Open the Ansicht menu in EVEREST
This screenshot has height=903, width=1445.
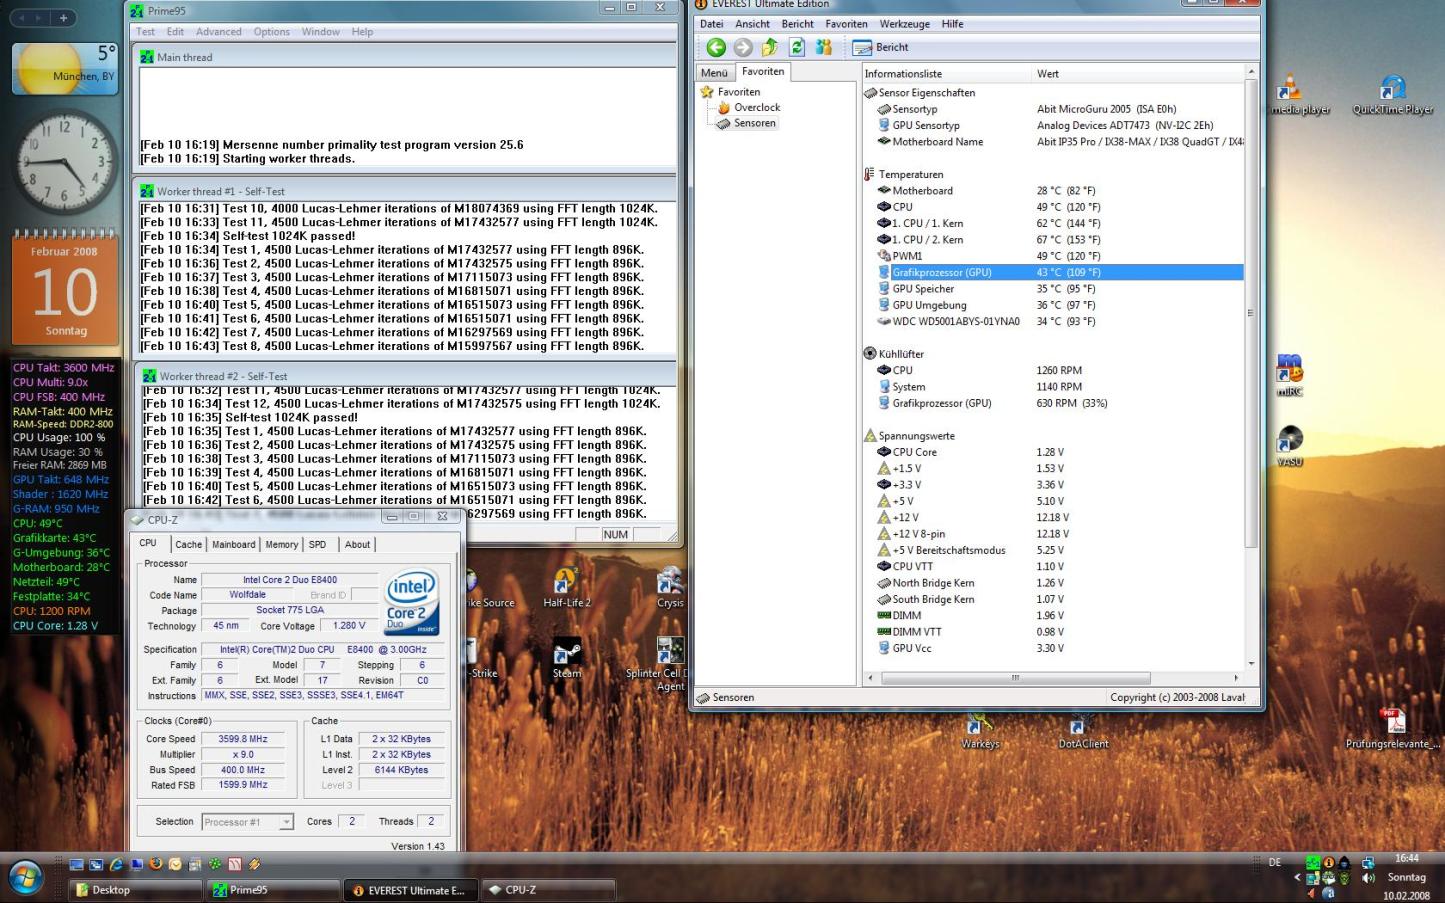[752, 24]
